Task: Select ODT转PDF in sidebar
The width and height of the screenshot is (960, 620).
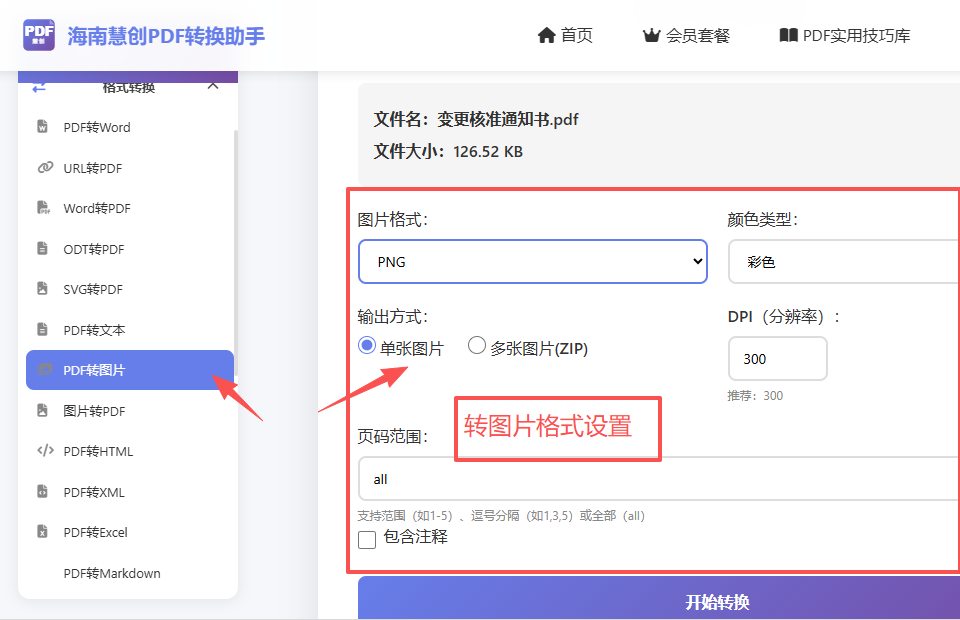Action: [130, 248]
